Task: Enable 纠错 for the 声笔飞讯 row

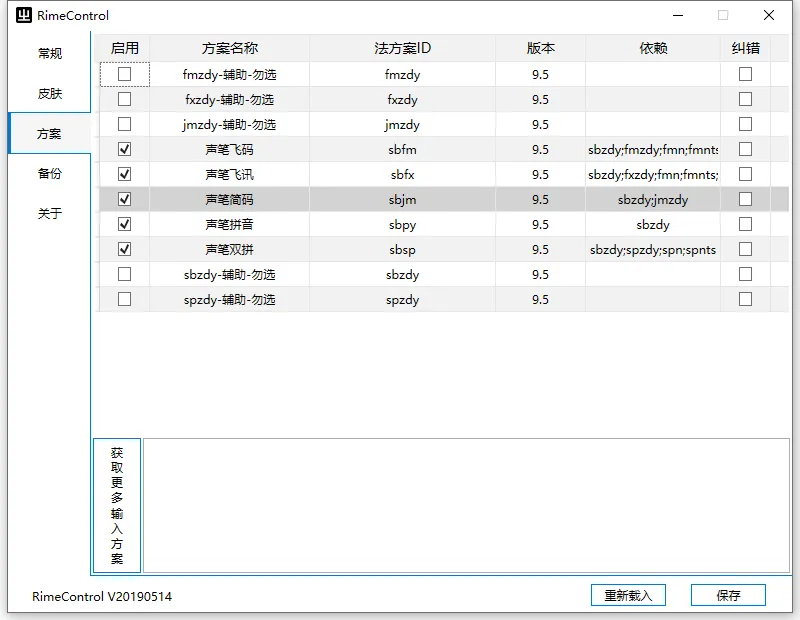Action: tap(745, 174)
